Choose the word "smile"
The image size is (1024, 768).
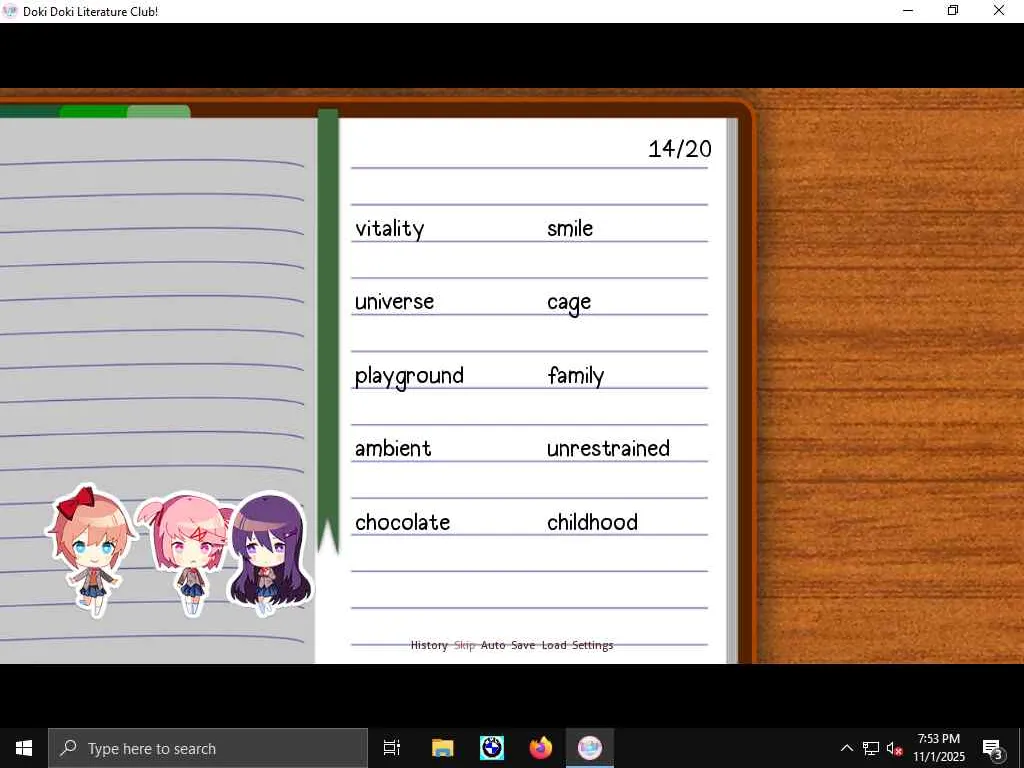tap(570, 228)
